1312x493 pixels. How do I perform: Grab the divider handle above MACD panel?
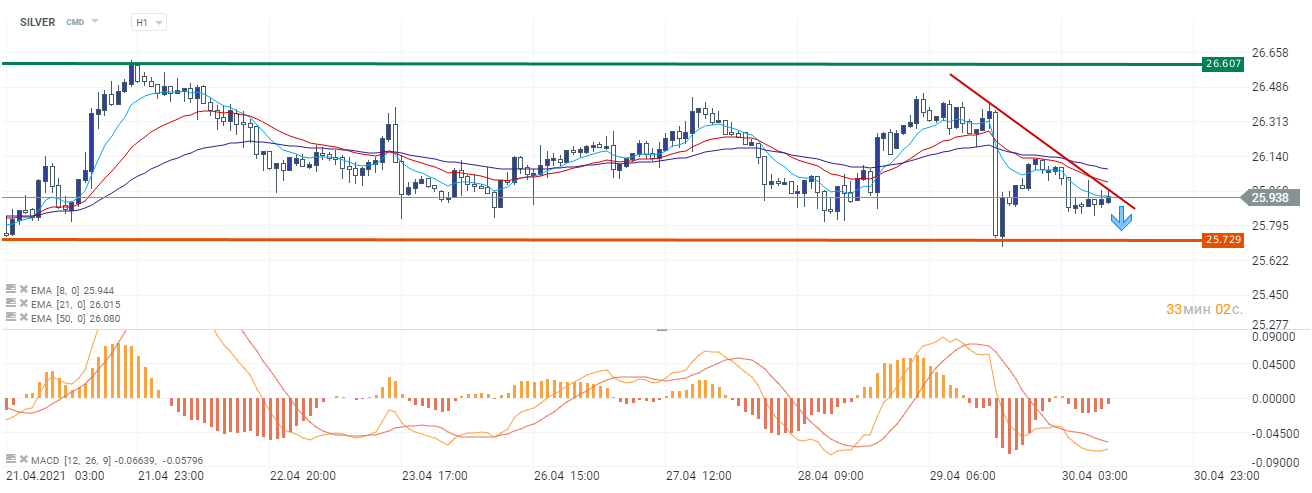tap(660, 329)
